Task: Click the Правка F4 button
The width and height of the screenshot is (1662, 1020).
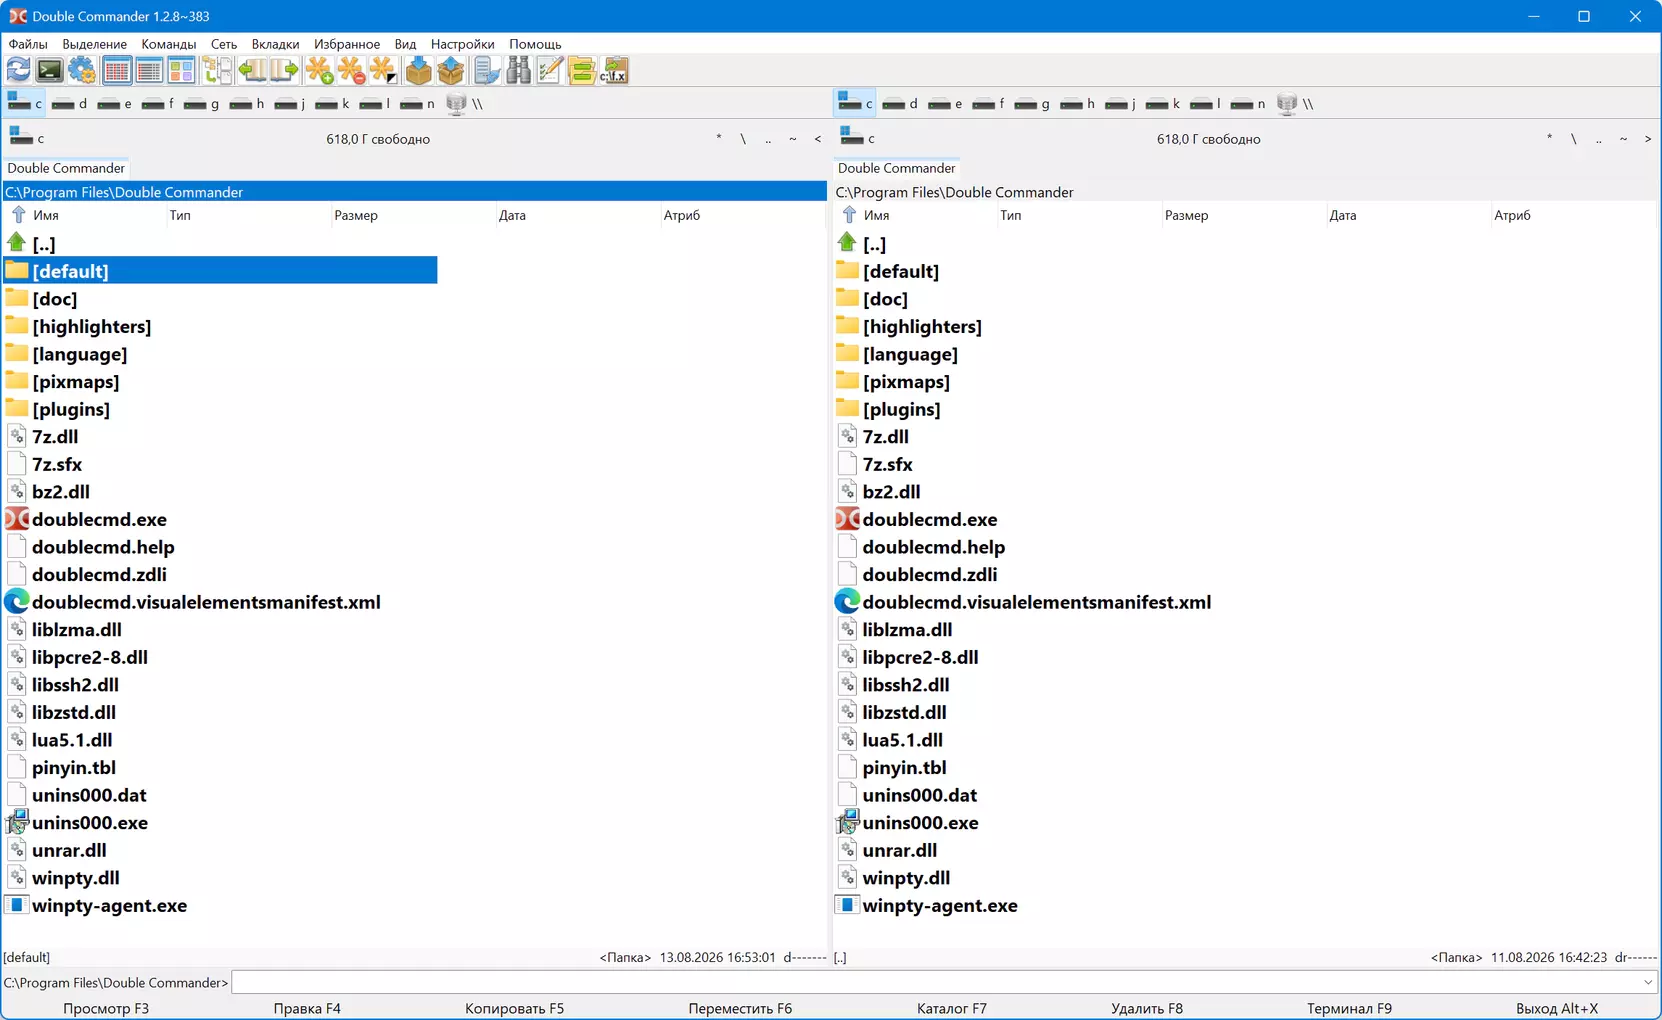Action: click(x=307, y=1008)
